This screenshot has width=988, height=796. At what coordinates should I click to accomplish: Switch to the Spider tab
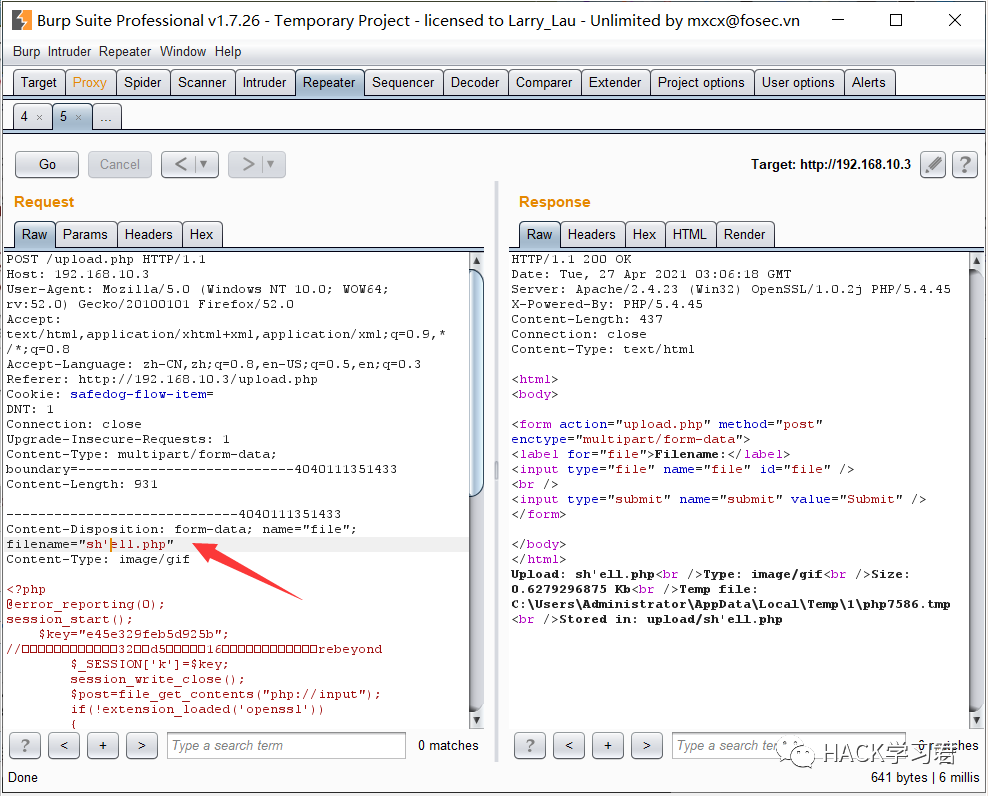[x=143, y=83]
